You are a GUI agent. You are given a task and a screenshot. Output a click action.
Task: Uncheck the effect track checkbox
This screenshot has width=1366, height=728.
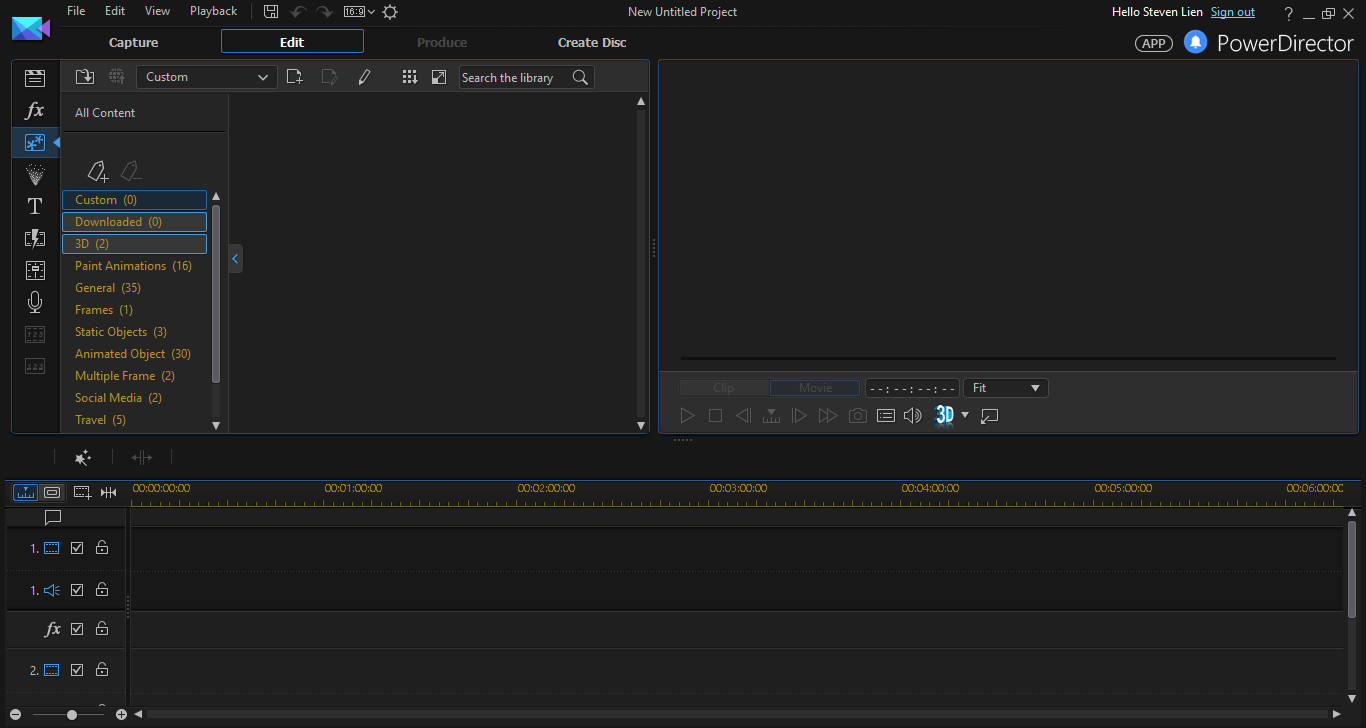click(77, 629)
